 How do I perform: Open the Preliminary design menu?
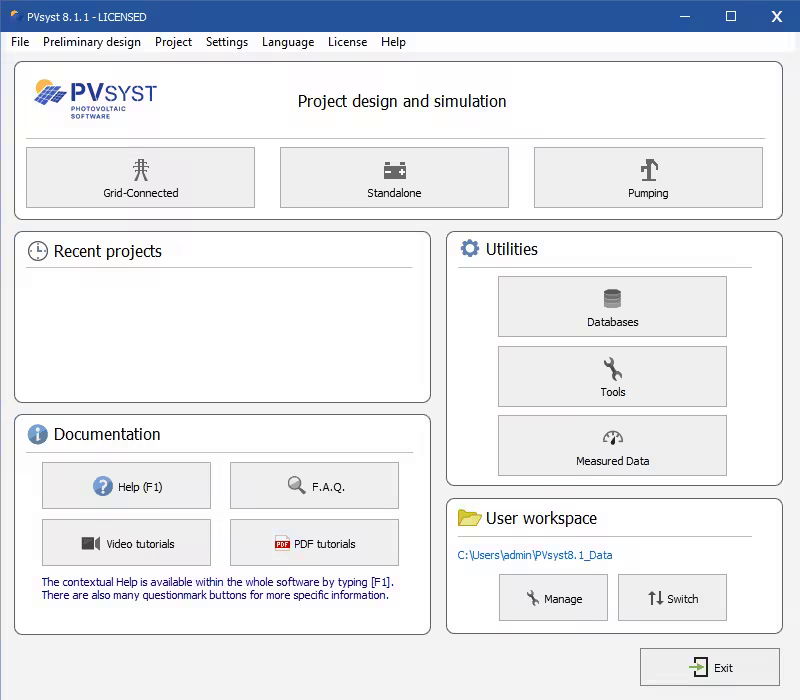tap(92, 42)
